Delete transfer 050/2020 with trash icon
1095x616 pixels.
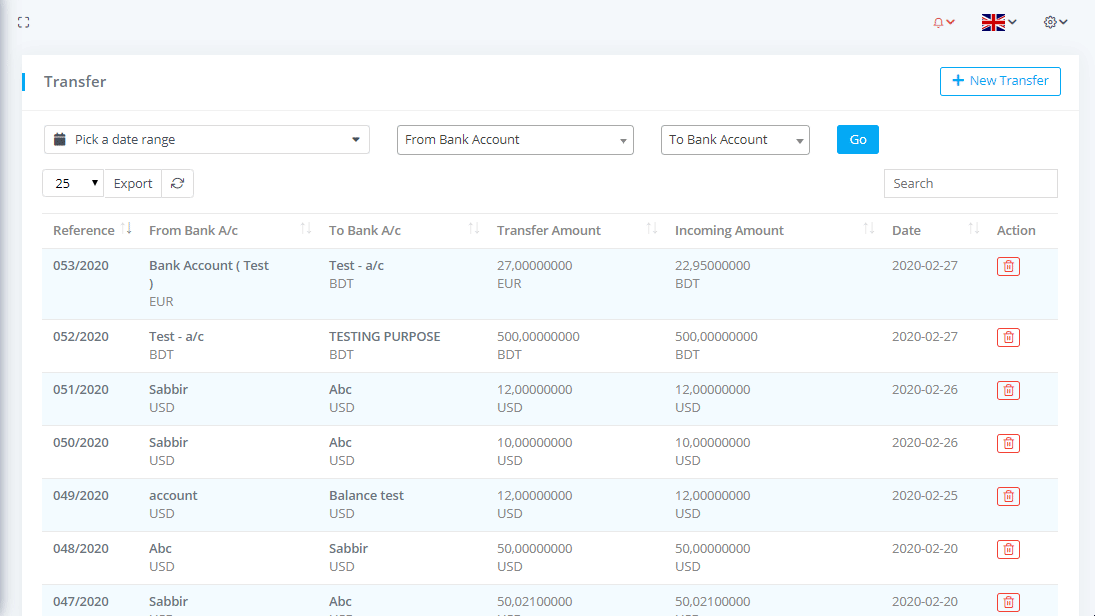1008,443
